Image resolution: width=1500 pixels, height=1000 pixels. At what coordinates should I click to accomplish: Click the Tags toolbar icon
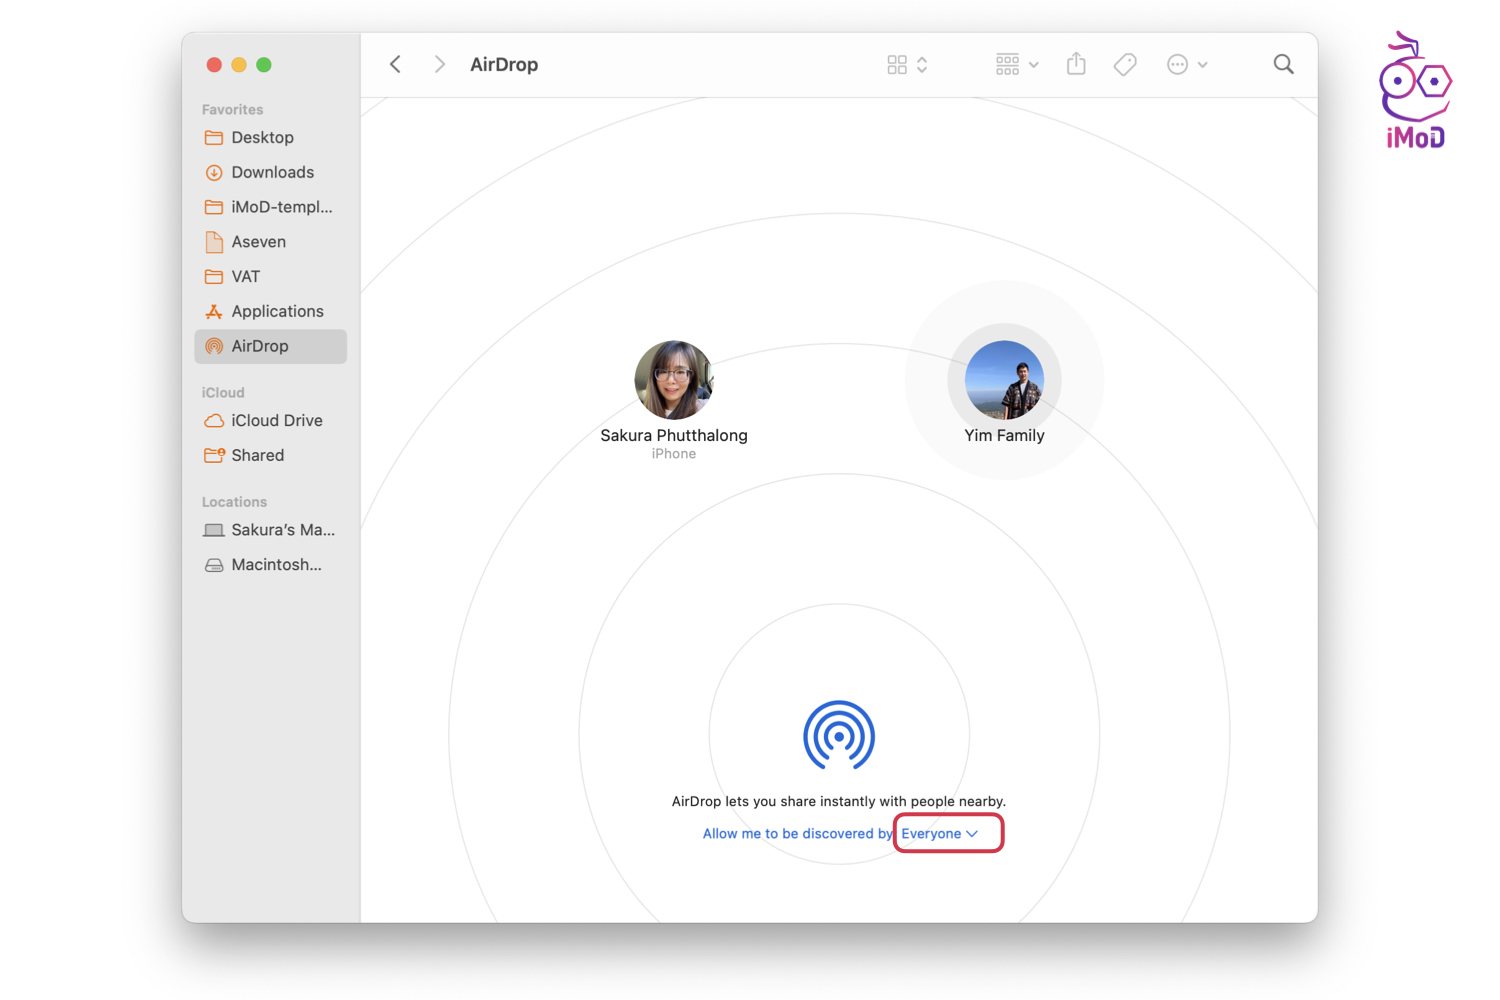(1125, 65)
